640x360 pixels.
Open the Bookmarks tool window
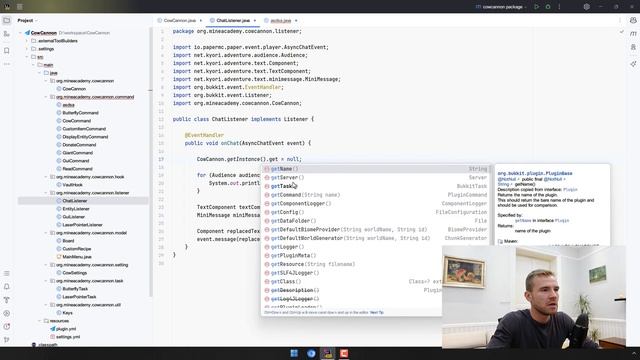pos(7,51)
